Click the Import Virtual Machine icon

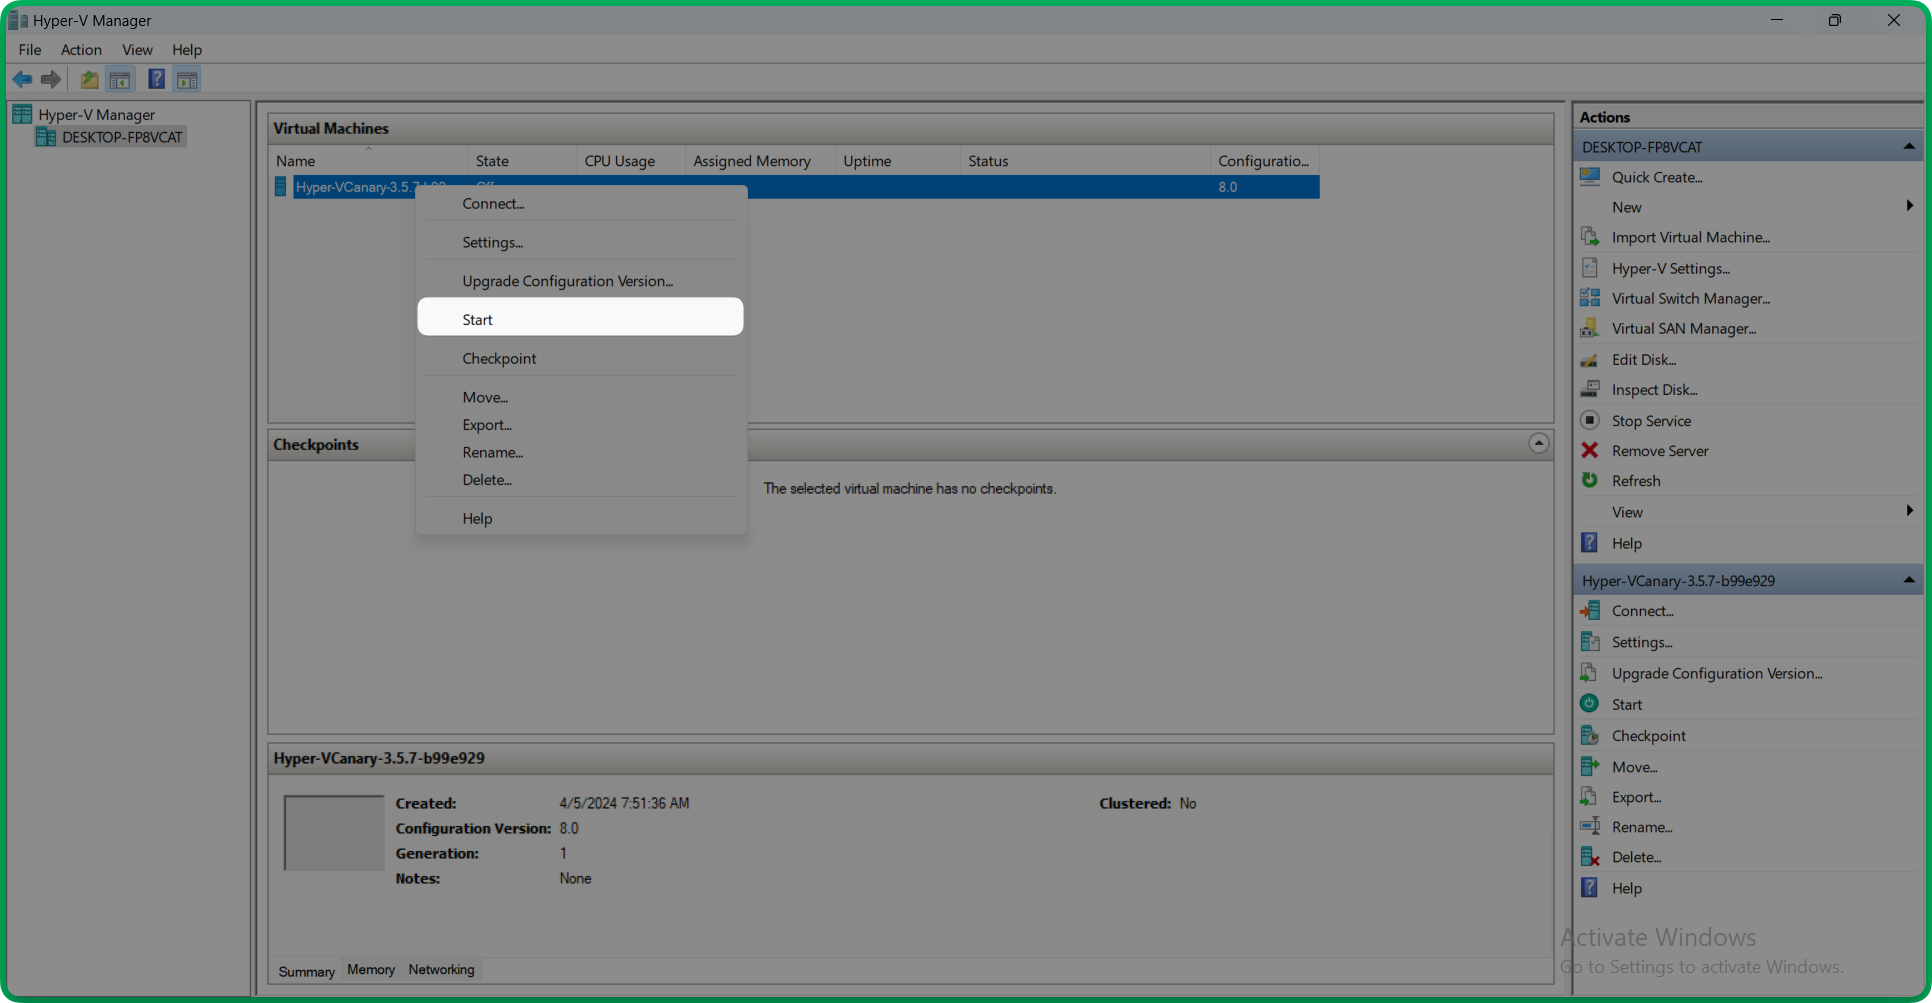click(x=1590, y=237)
